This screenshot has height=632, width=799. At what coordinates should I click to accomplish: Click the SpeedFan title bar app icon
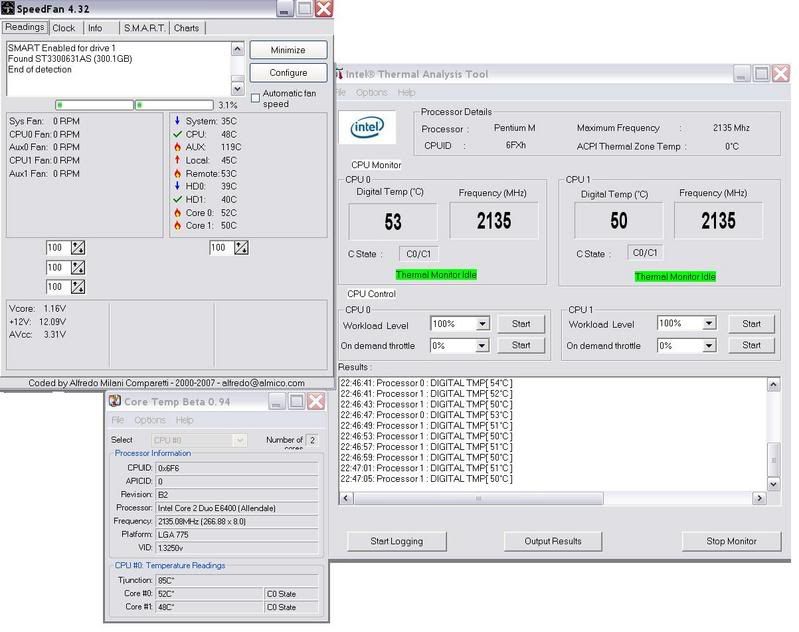(x=8, y=8)
